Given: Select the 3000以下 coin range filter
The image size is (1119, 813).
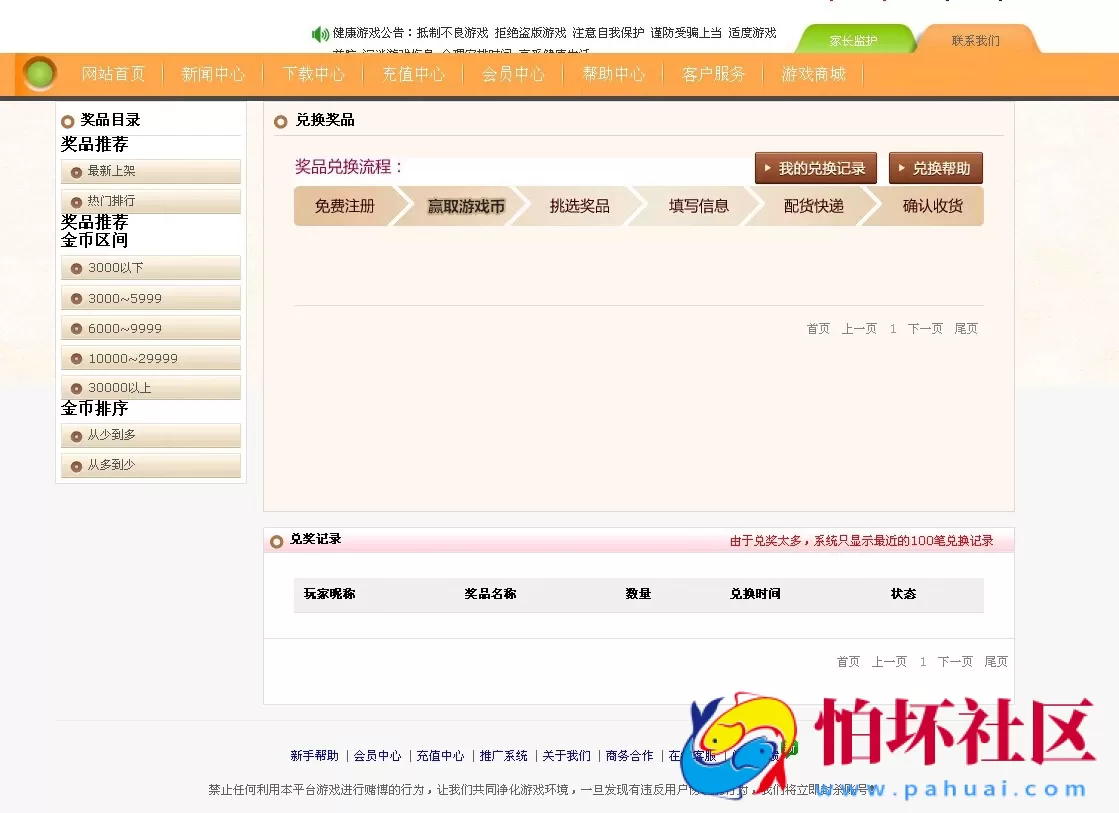Looking at the screenshot, I should [x=150, y=268].
